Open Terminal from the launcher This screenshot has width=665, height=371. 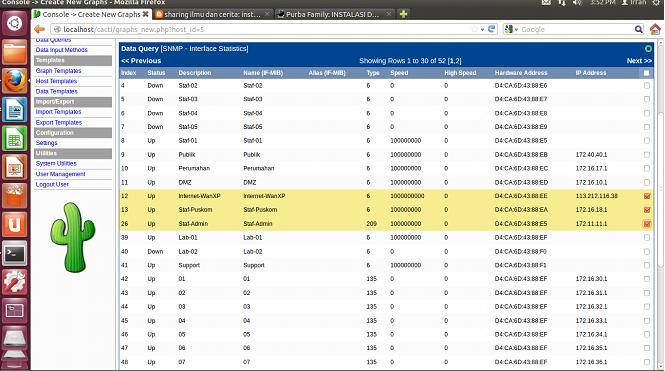[14, 254]
